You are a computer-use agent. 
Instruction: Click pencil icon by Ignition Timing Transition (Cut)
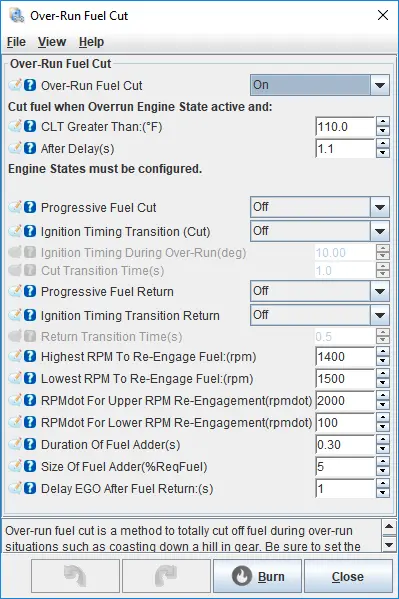coord(15,231)
